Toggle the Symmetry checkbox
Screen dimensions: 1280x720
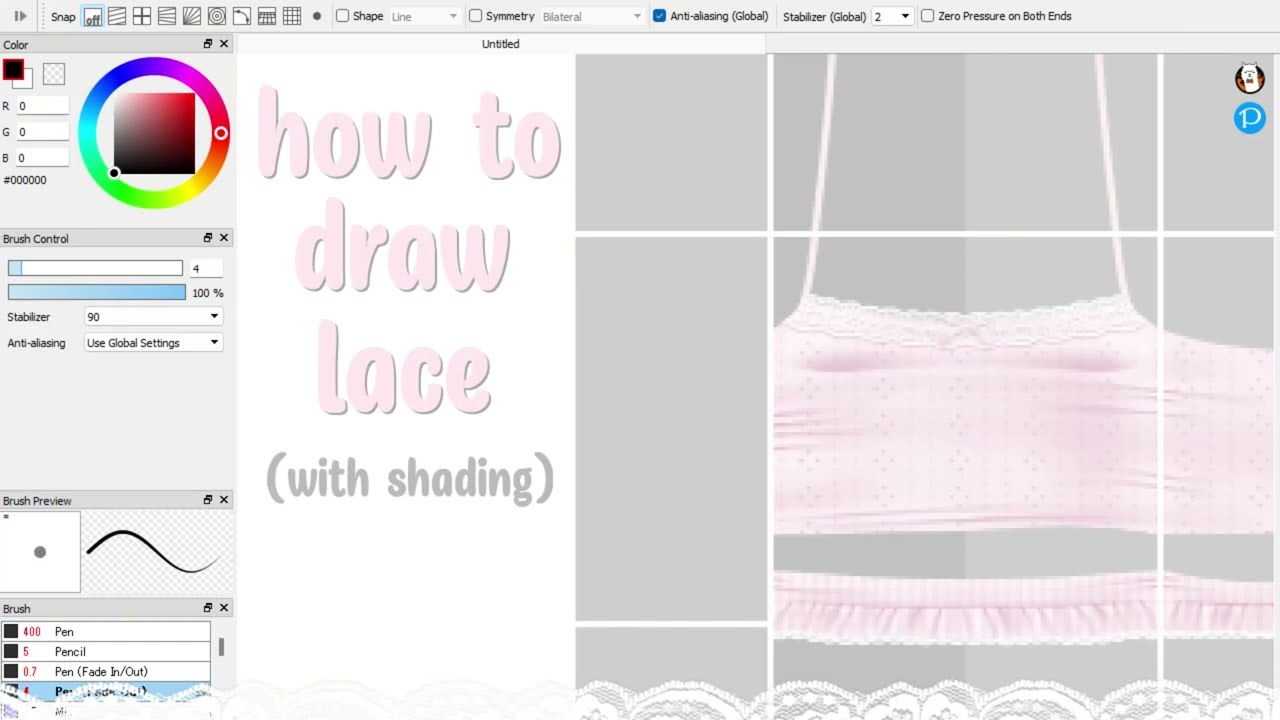475,16
